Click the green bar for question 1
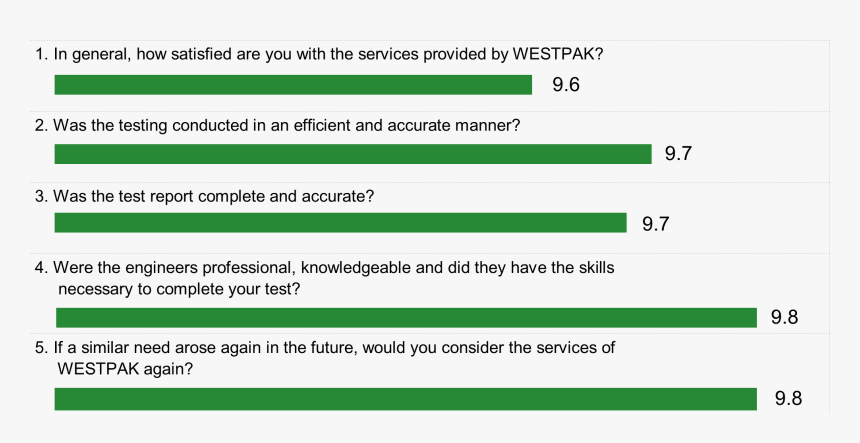 point(293,85)
